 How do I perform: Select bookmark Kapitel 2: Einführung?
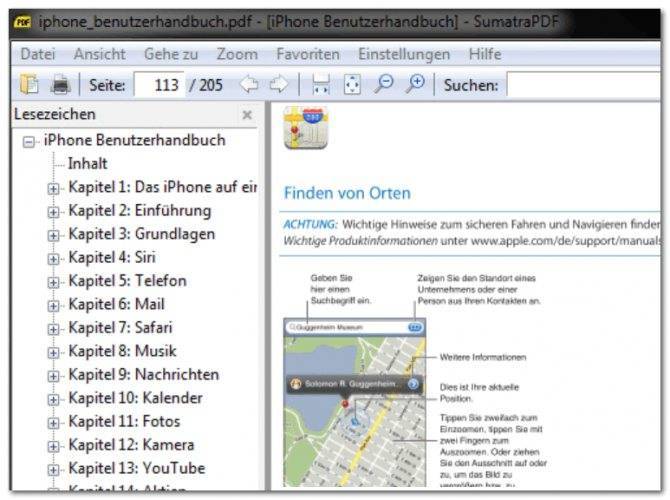tap(140, 211)
